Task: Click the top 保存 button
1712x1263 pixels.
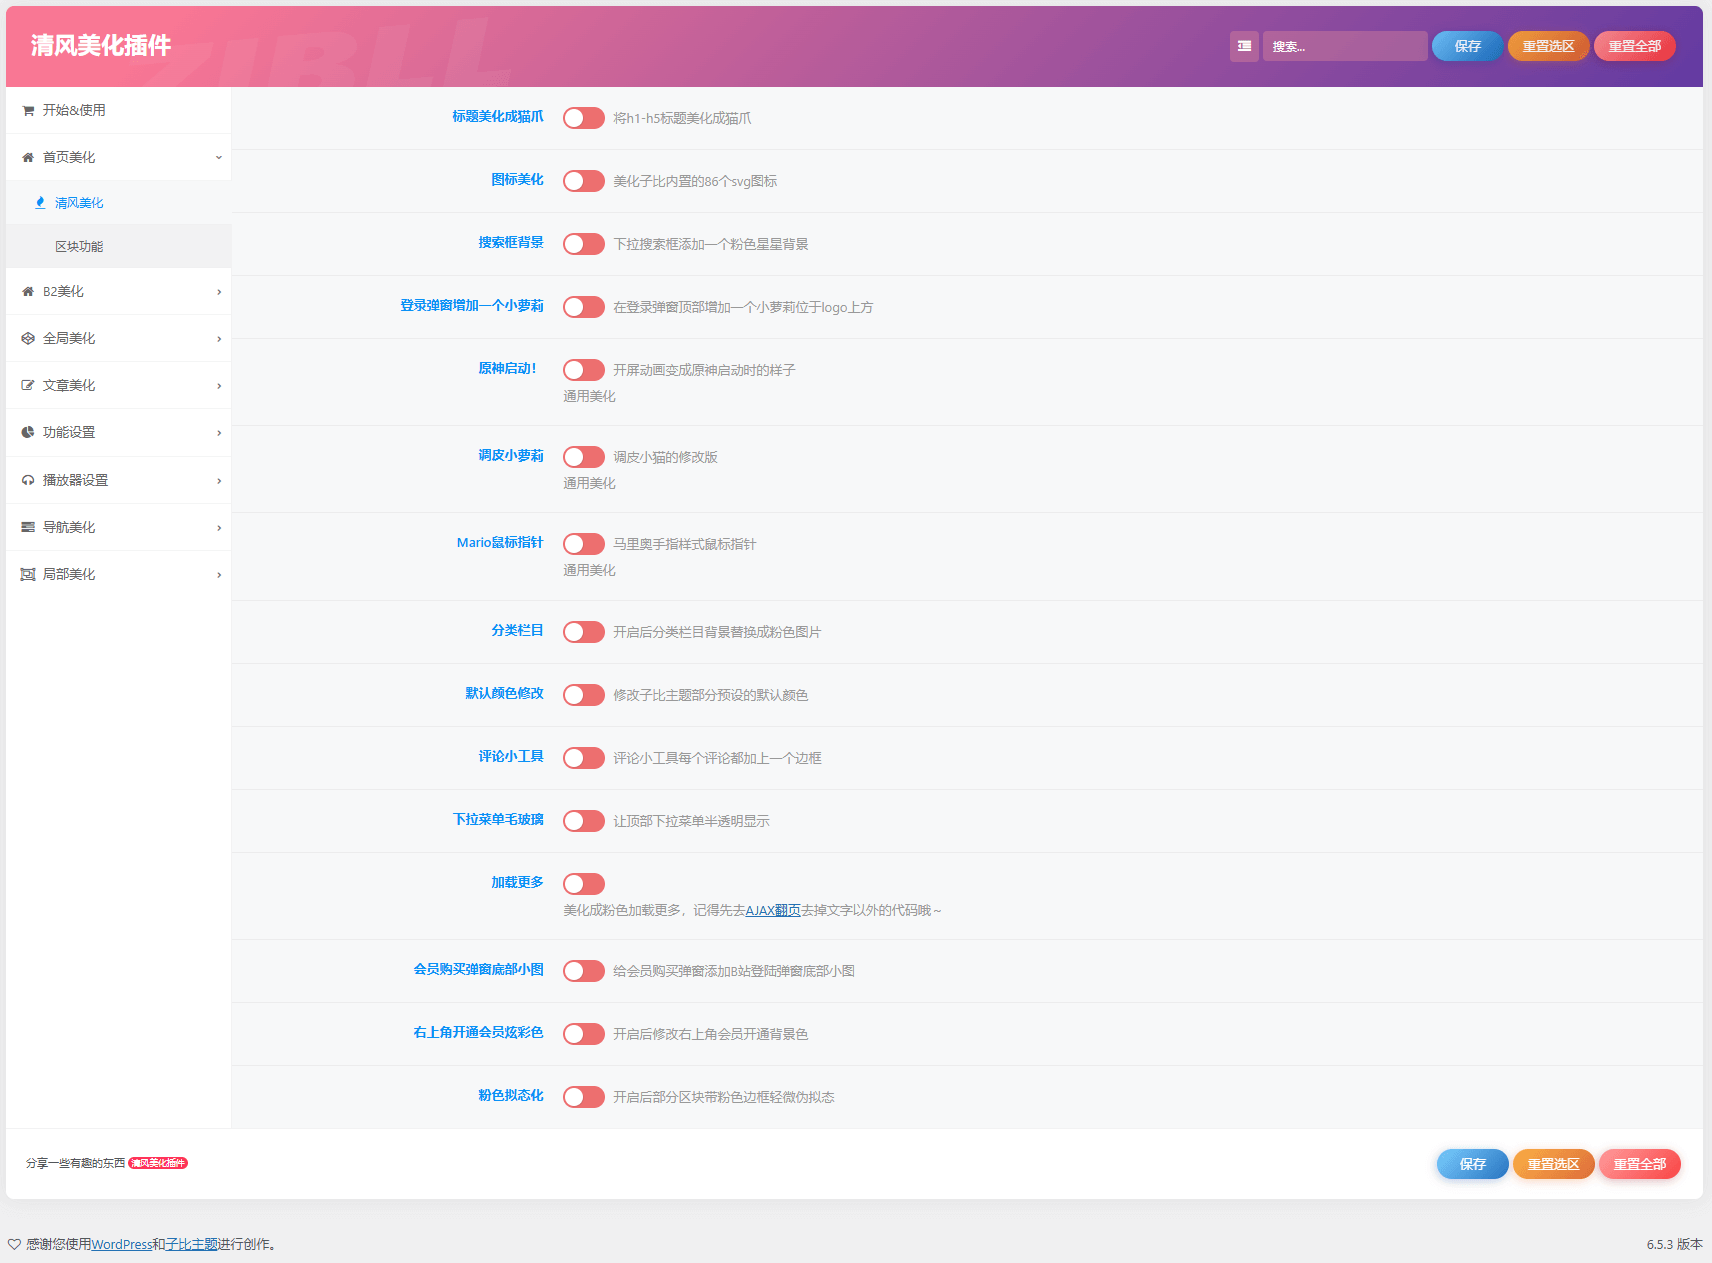Action: pos(1467,46)
